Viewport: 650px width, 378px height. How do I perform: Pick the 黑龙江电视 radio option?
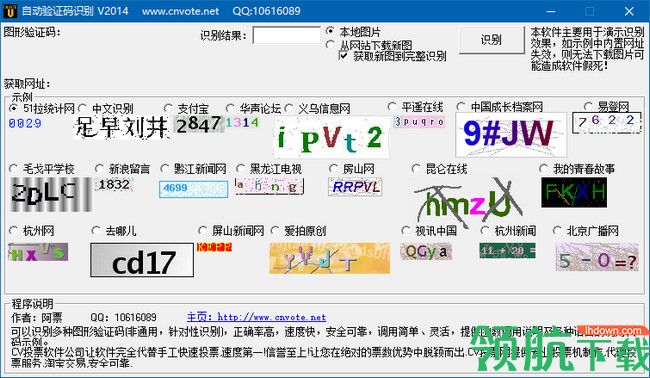[240, 169]
